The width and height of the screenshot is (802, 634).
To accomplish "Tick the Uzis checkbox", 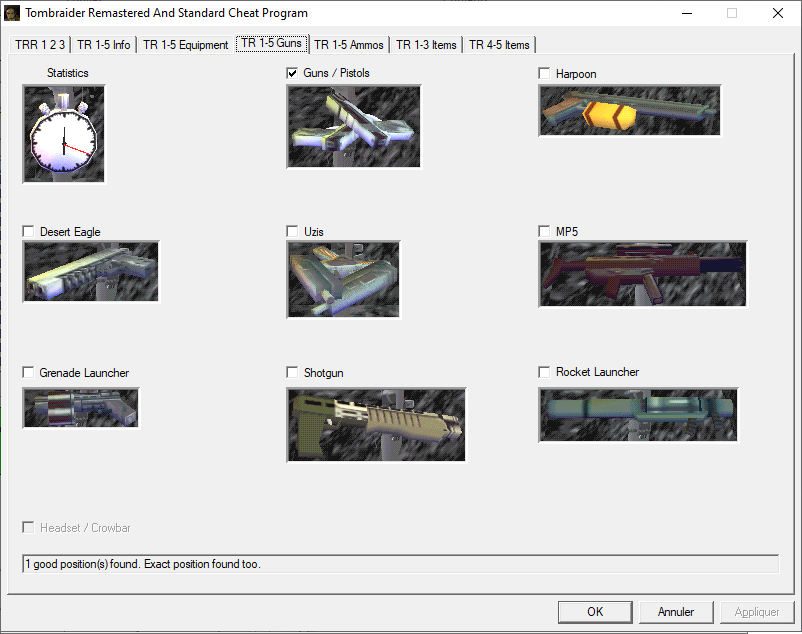I will 292,232.
